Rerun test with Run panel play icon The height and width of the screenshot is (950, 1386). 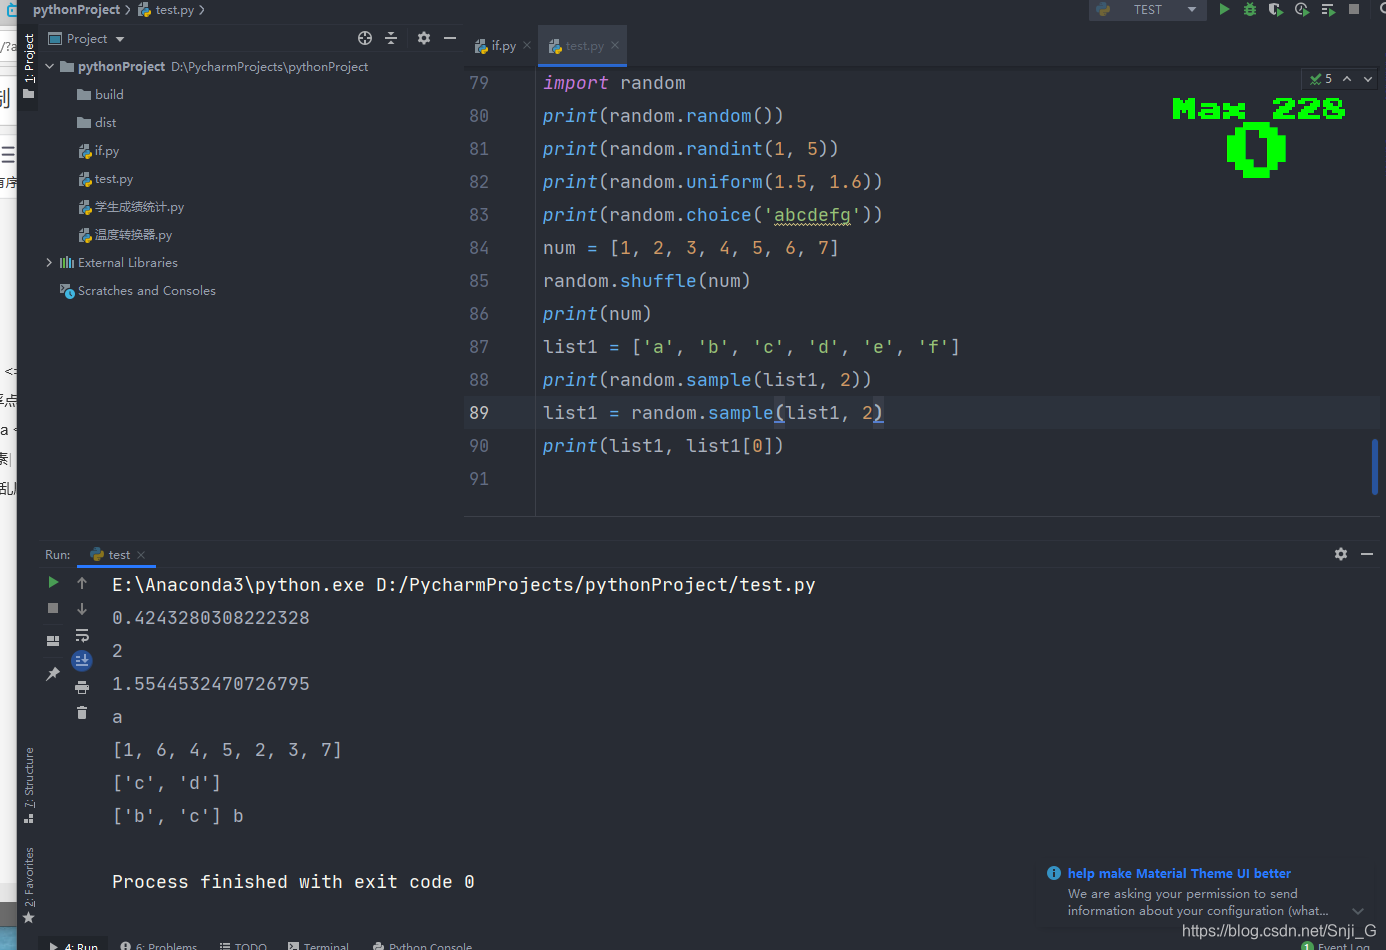(x=53, y=582)
